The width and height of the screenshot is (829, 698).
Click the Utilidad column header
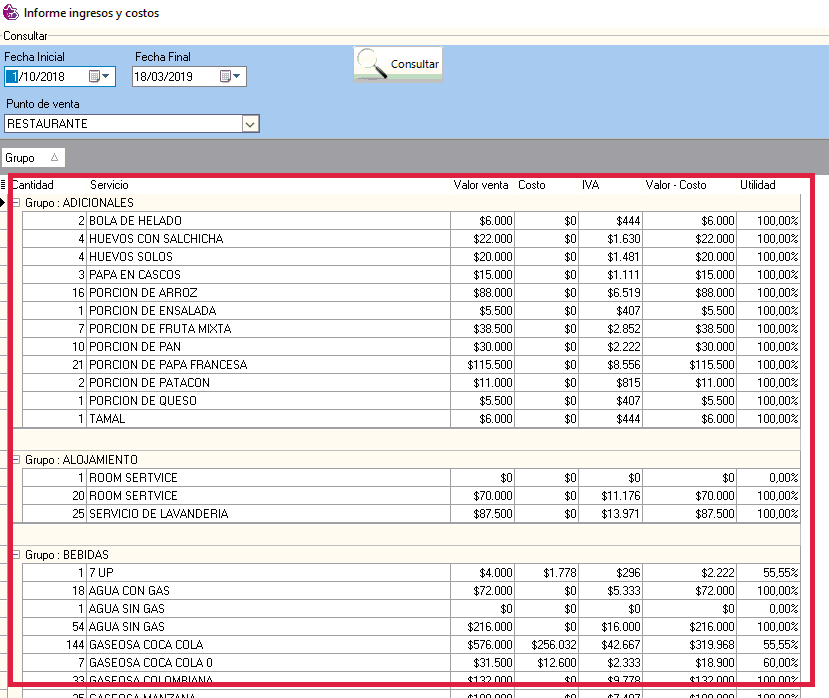(757, 185)
